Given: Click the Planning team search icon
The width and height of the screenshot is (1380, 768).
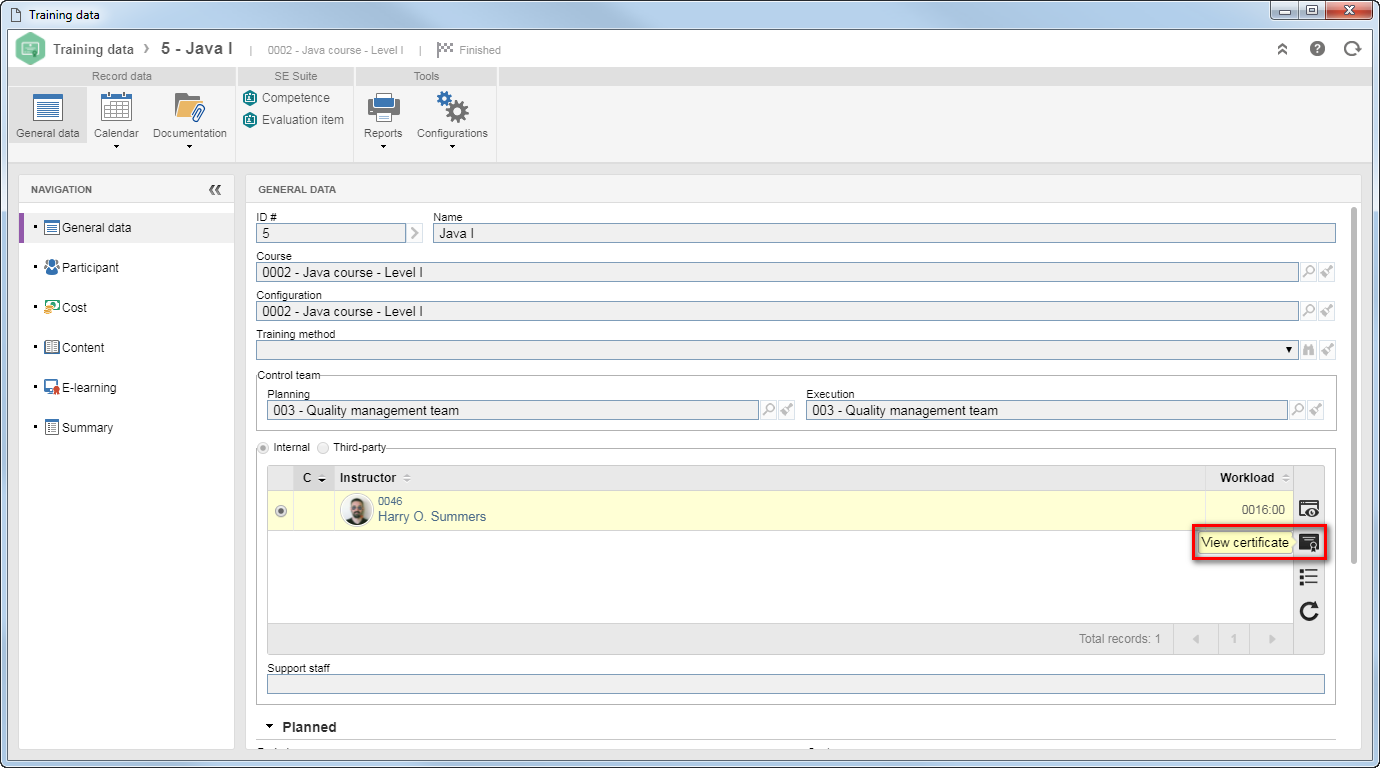Looking at the screenshot, I should click(x=768, y=410).
